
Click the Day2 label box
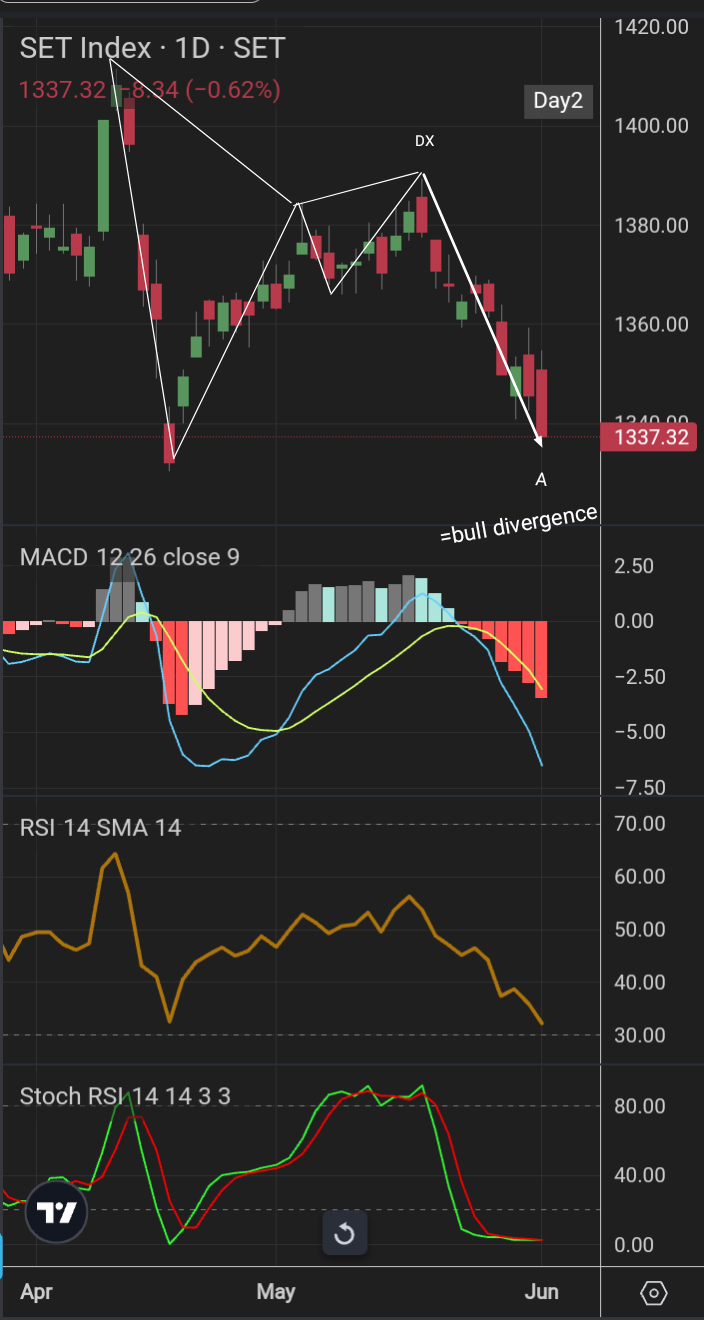(x=557, y=101)
